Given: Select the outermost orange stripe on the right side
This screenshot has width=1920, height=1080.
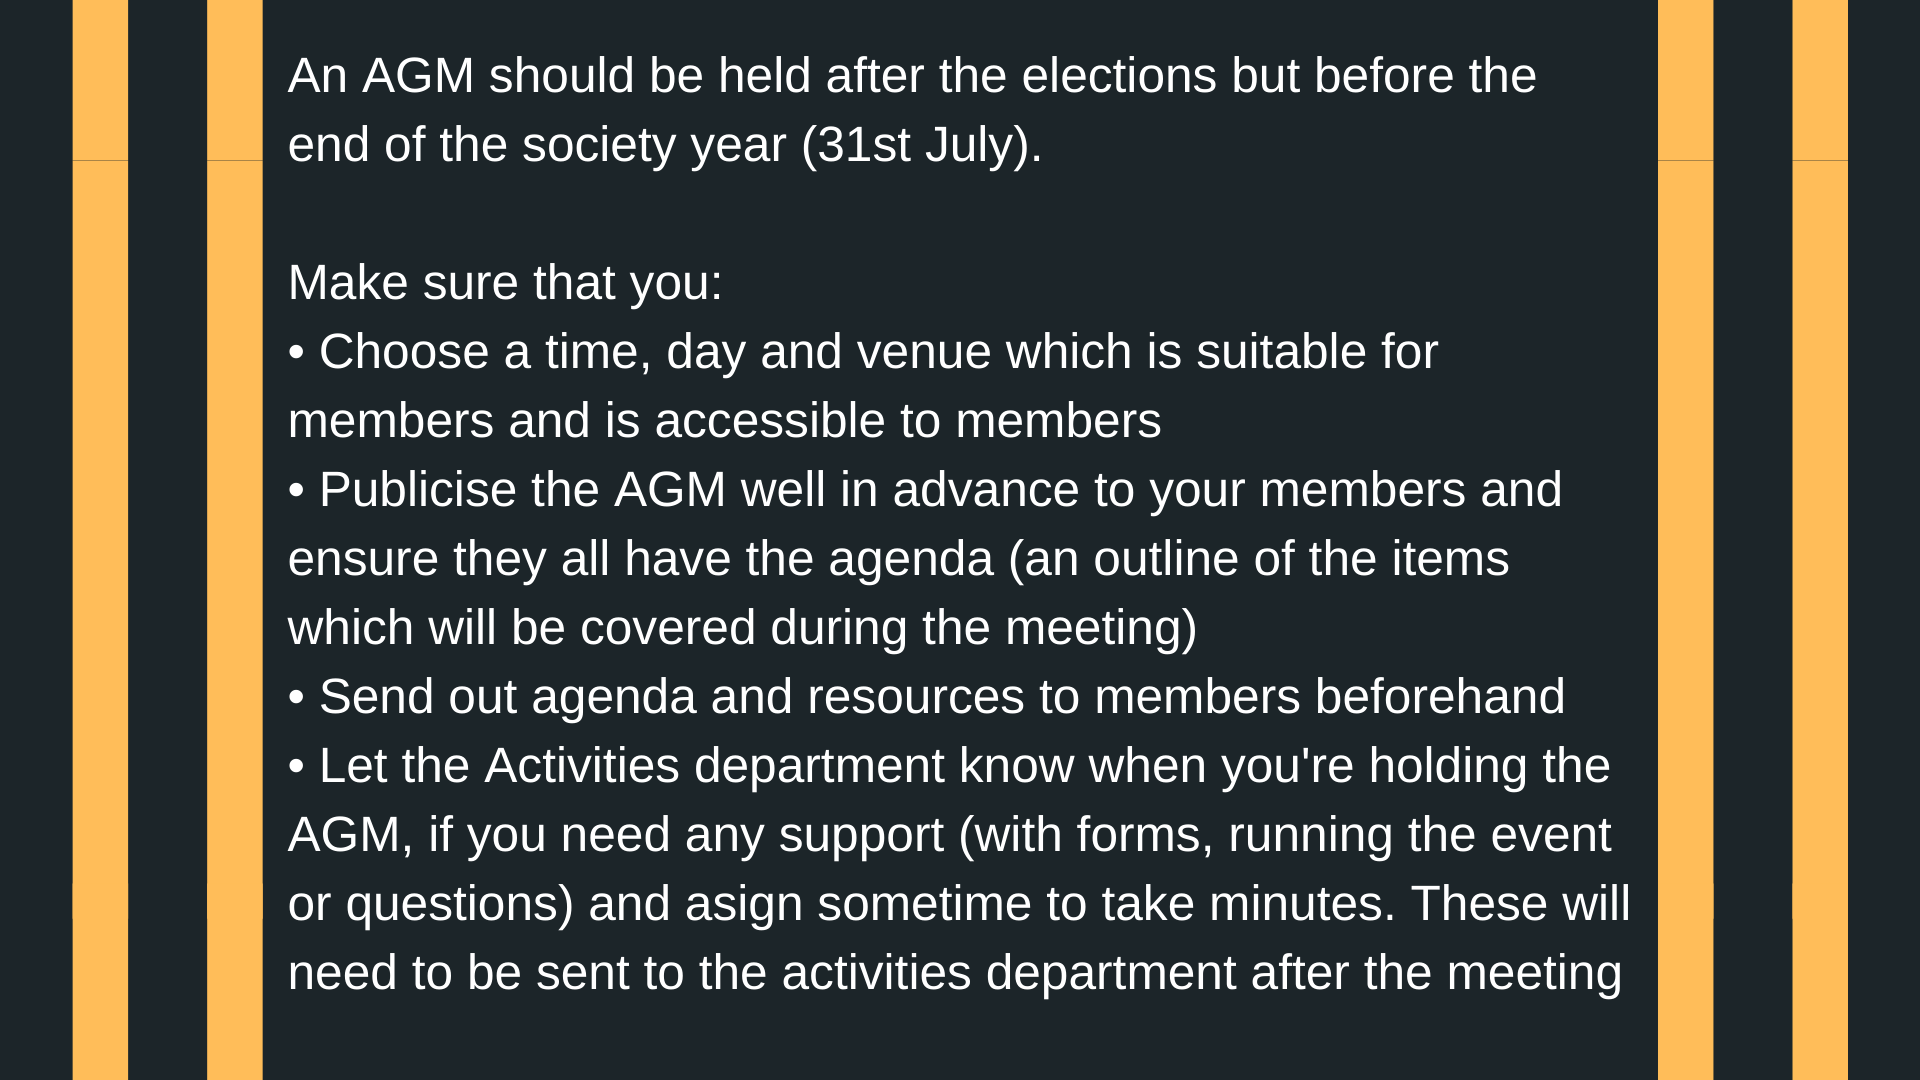Looking at the screenshot, I should [x=1820, y=540].
